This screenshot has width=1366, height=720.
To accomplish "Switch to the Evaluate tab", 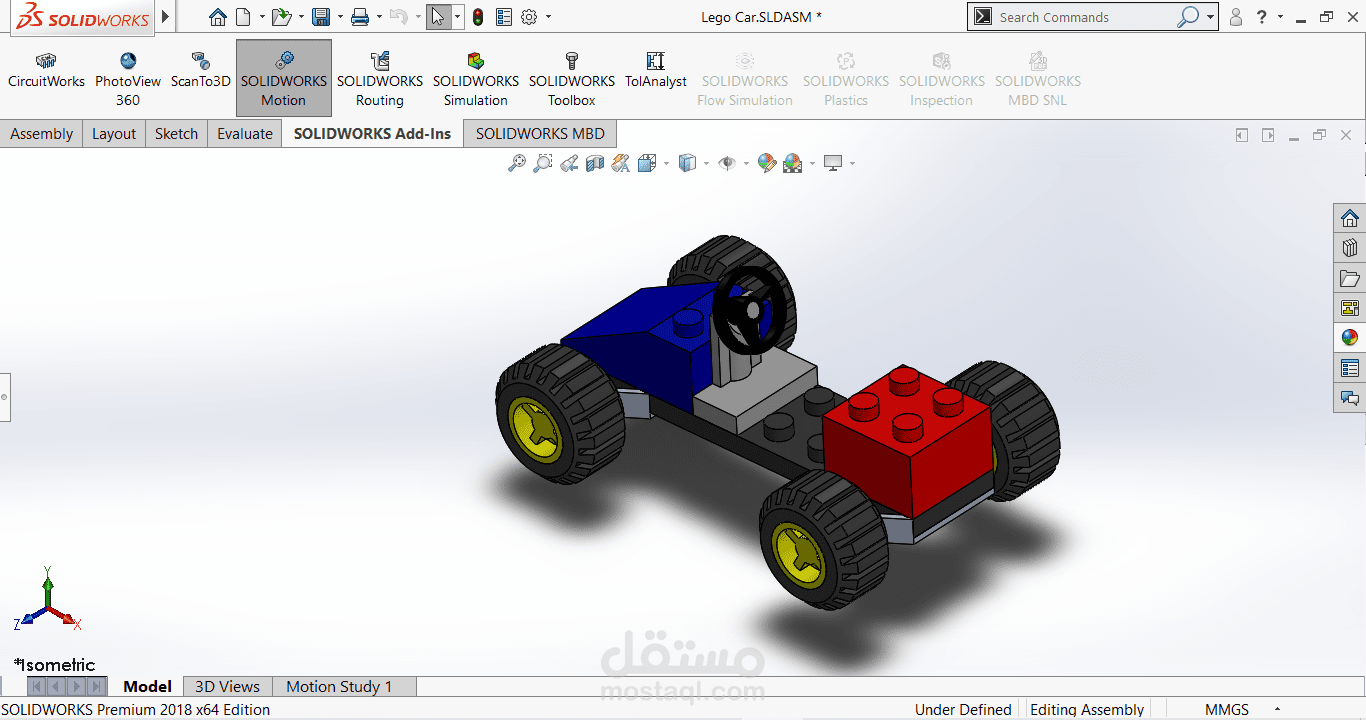I will tap(245, 134).
